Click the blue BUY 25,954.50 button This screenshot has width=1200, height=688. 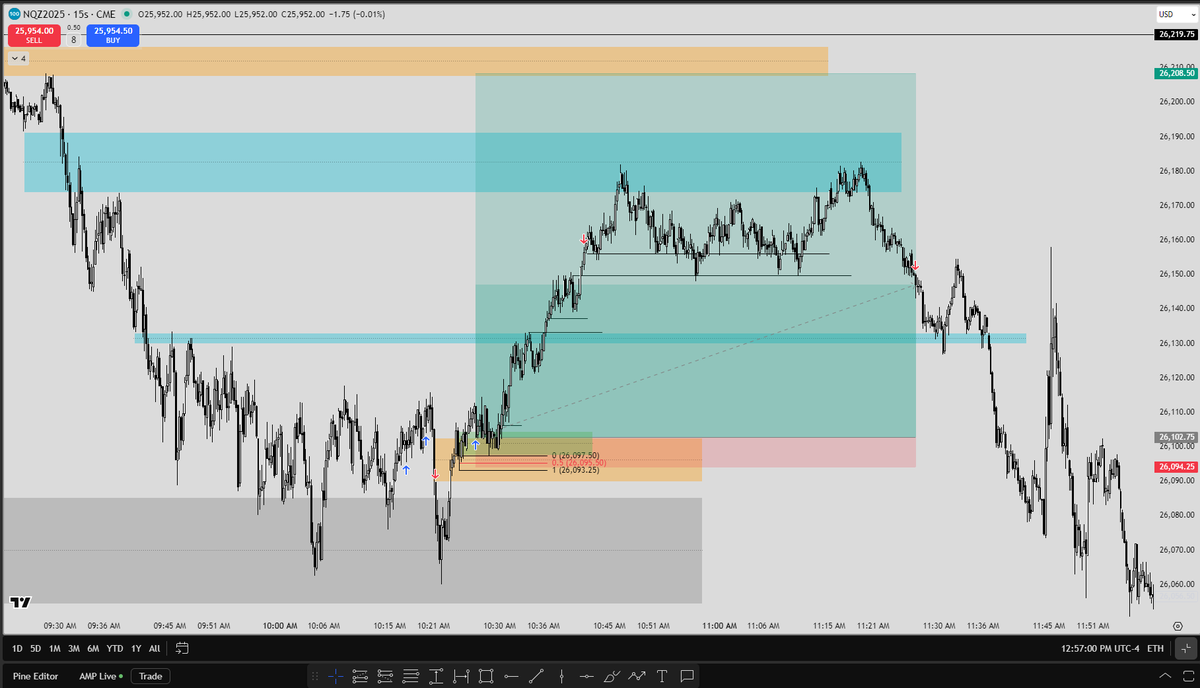[113, 35]
